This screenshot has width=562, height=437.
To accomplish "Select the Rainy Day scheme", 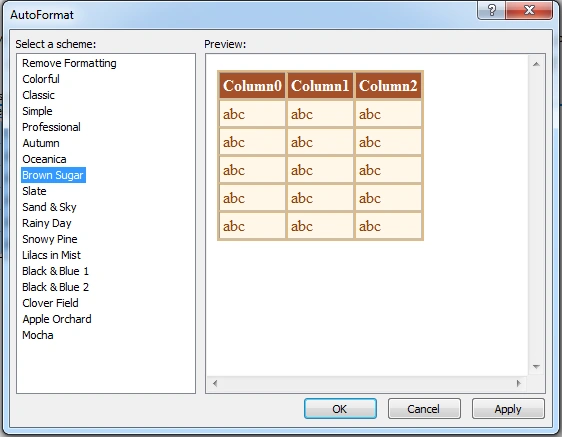I will point(47,223).
